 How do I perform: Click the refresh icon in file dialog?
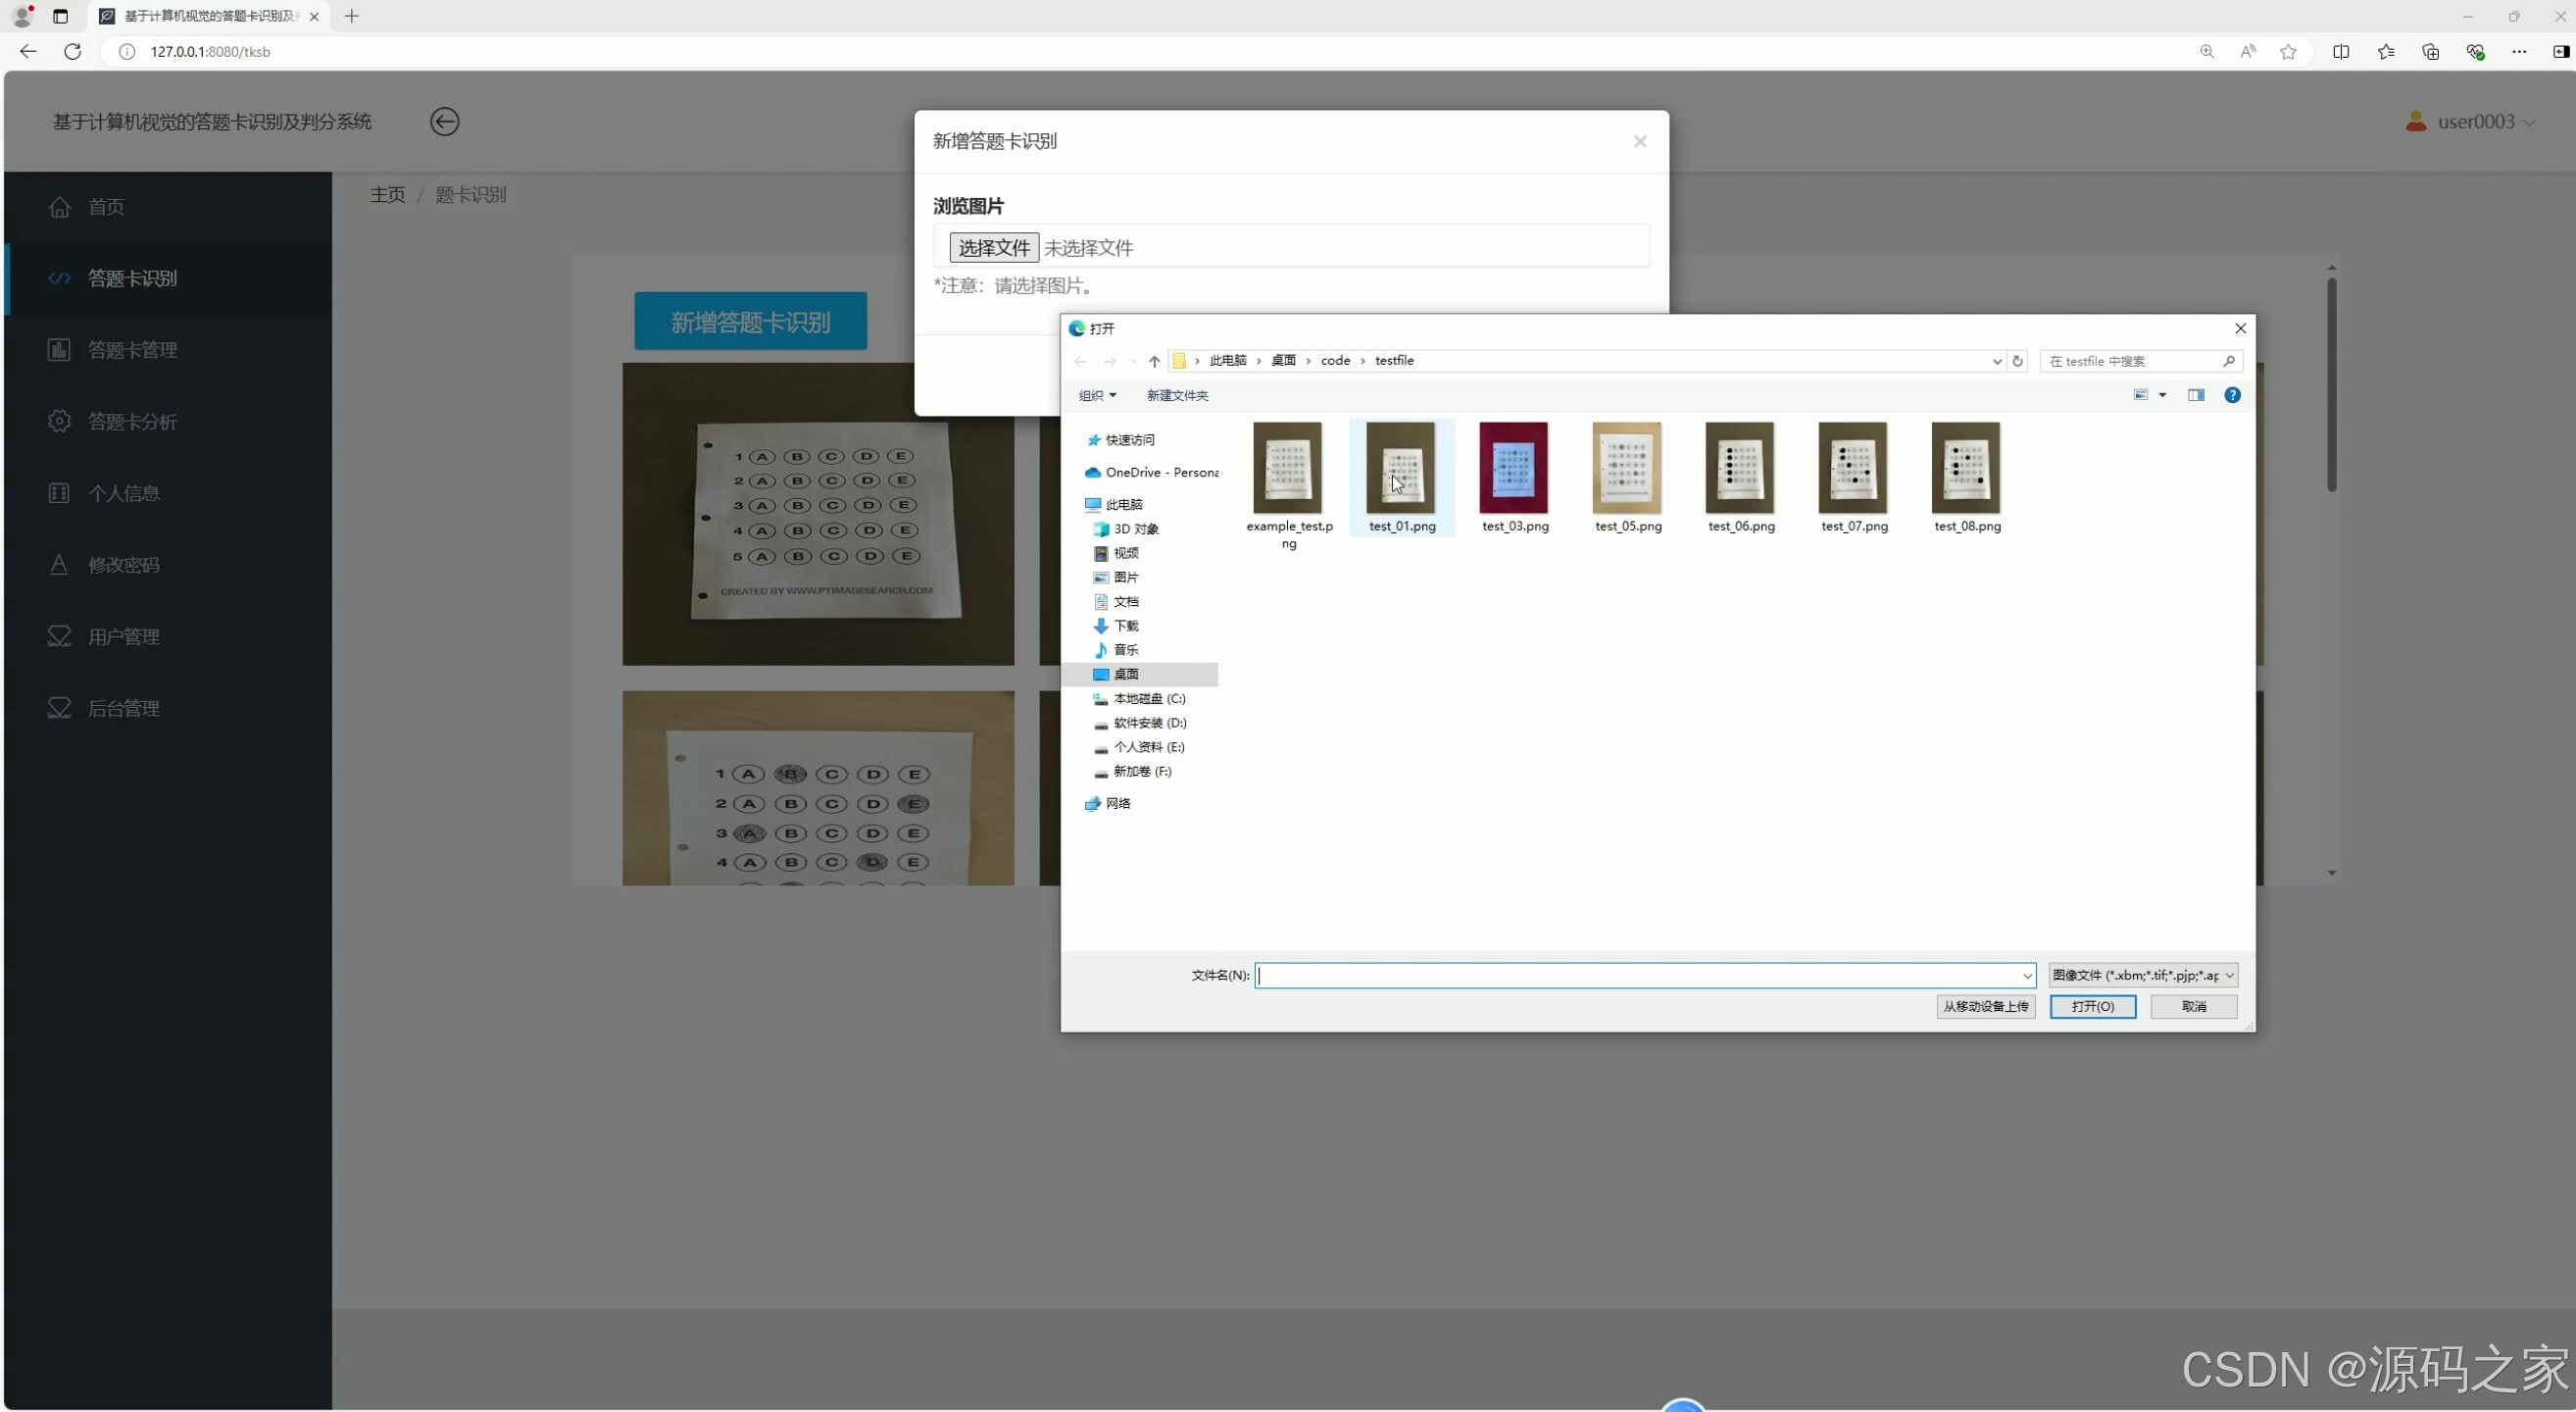(x=2017, y=361)
